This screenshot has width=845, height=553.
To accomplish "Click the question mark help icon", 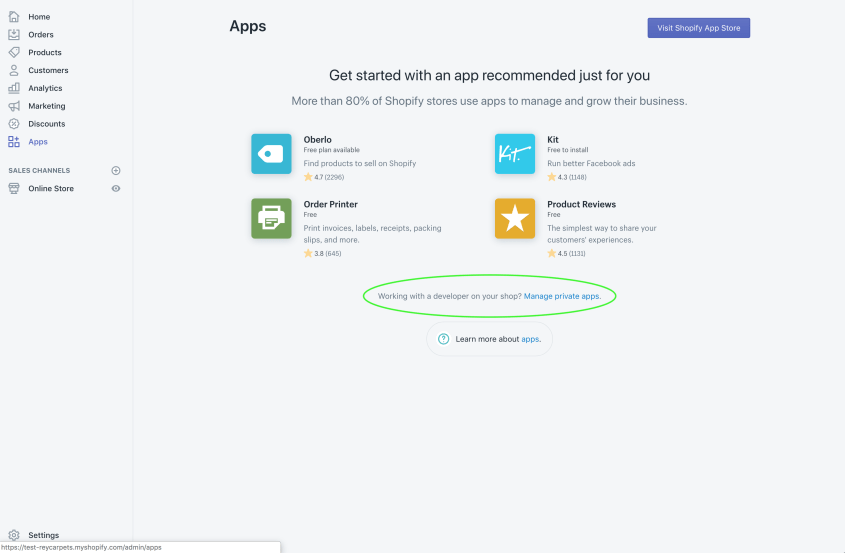I will click(444, 339).
